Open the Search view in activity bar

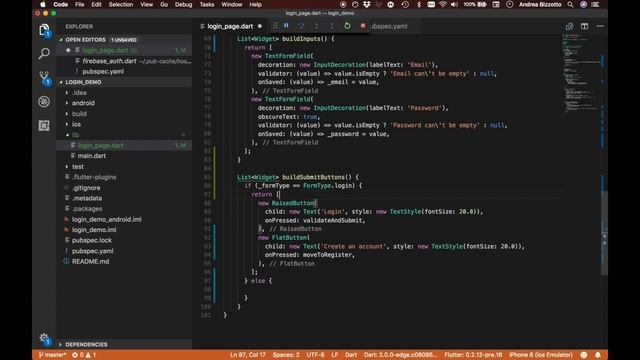[x=44, y=53]
